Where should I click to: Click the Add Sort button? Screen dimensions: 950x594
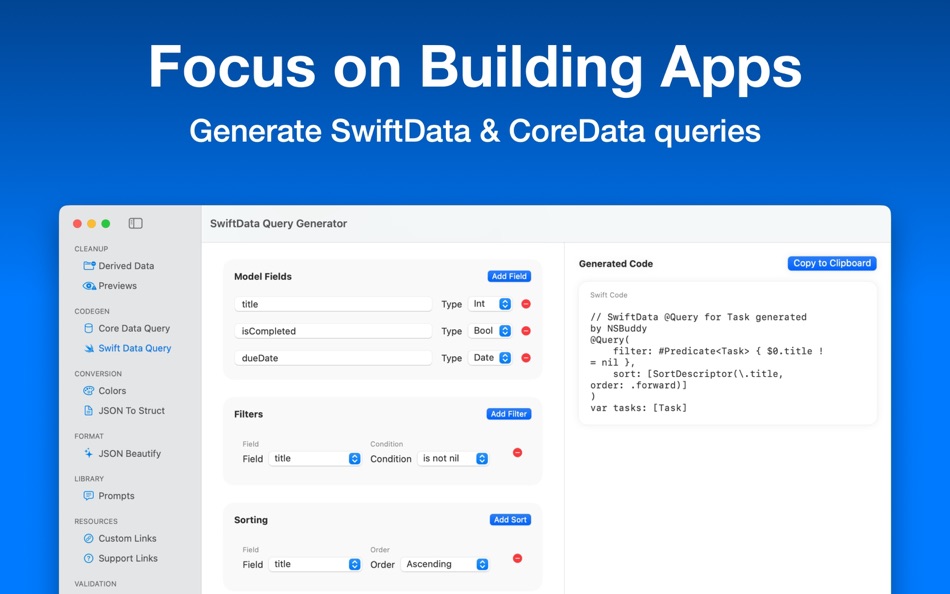(x=510, y=519)
